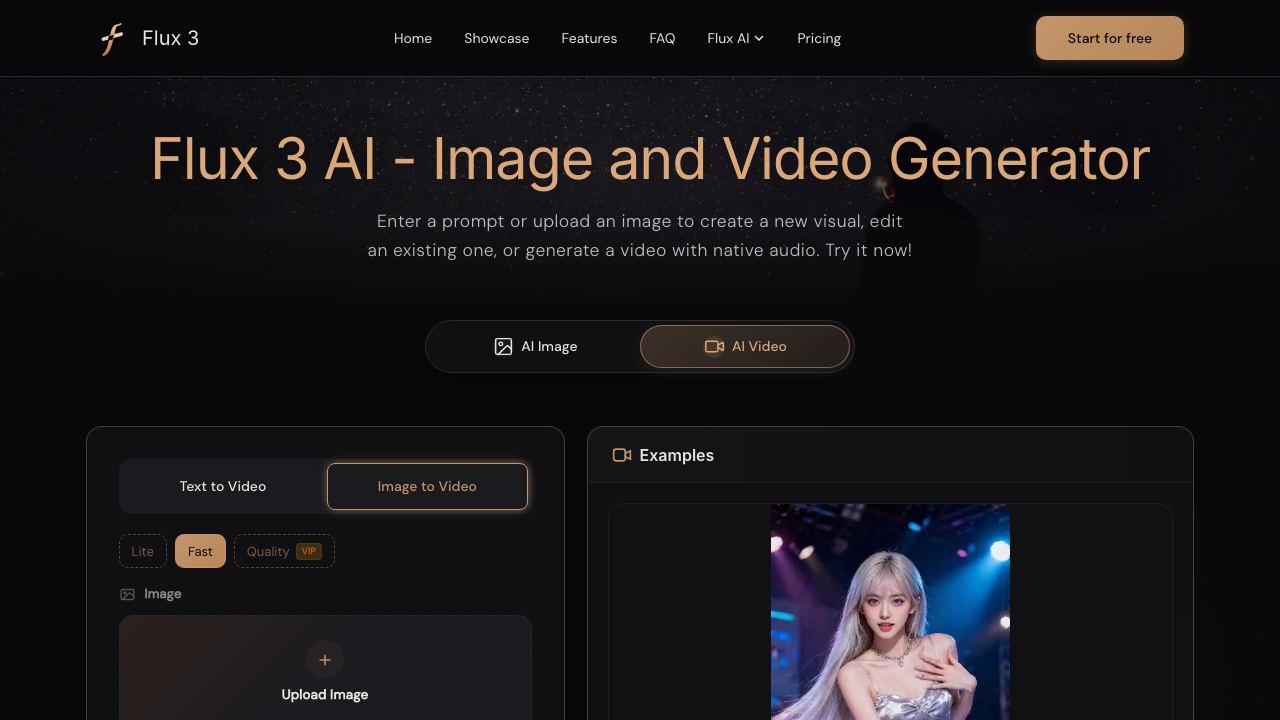This screenshot has width=1280, height=720.
Task: Choose the Quality VIP model option
Action: [284, 551]
